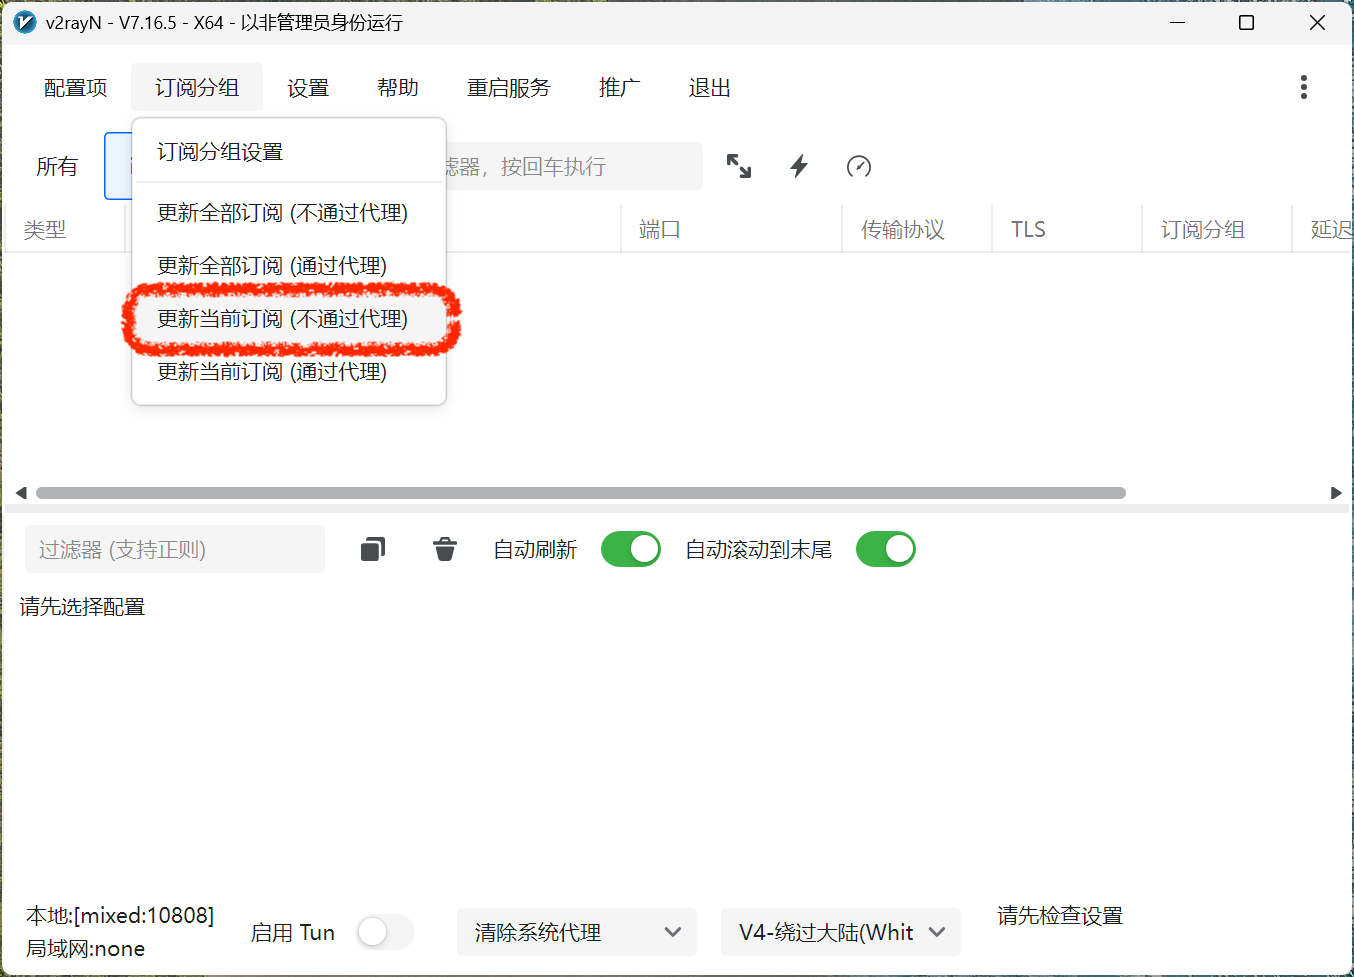Click the latency test clock icon
The width and height of the screenshot is (1354, 977).
tap(859, 166)
